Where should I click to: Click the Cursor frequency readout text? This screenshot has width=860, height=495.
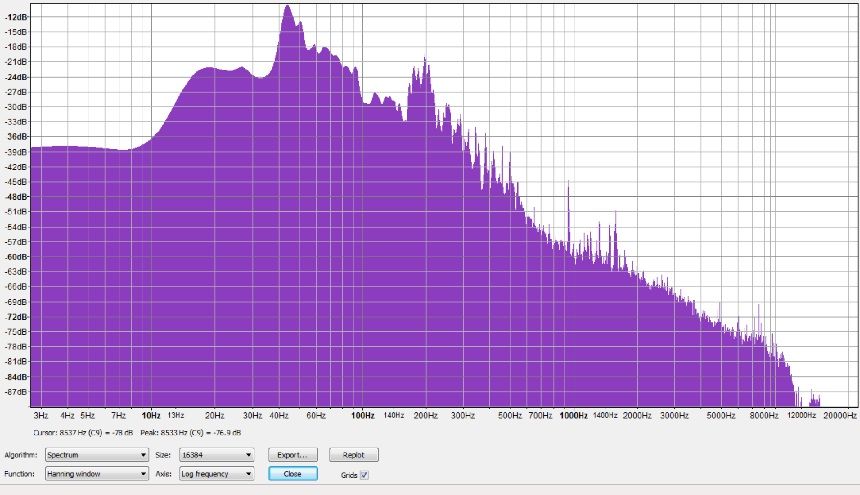[70, 432]
